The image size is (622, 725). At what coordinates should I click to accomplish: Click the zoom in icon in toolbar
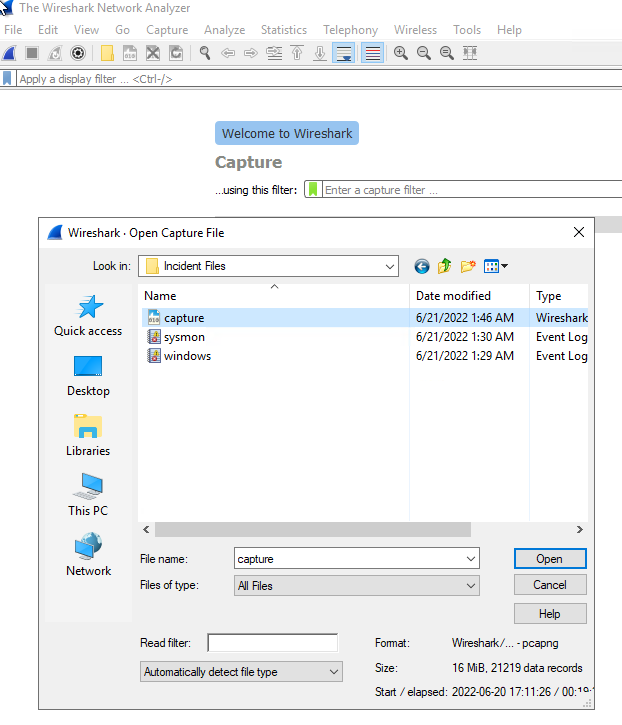(x=401, y=53)
